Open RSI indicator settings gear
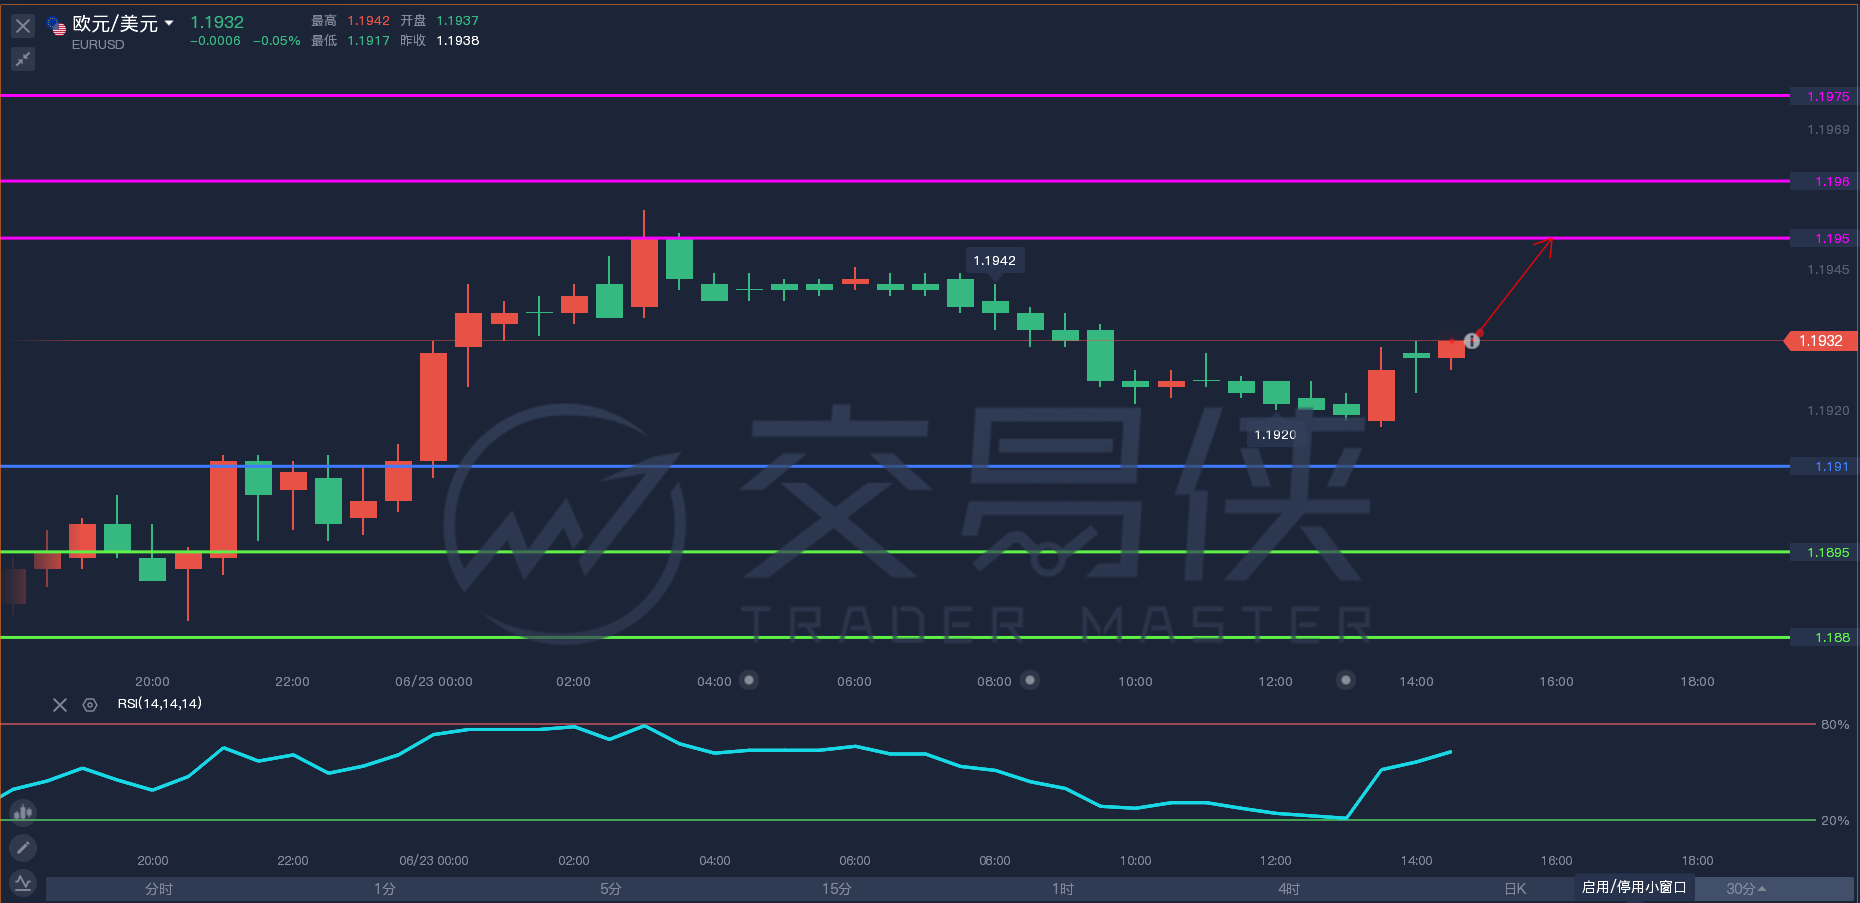 [x=90, y=705]
